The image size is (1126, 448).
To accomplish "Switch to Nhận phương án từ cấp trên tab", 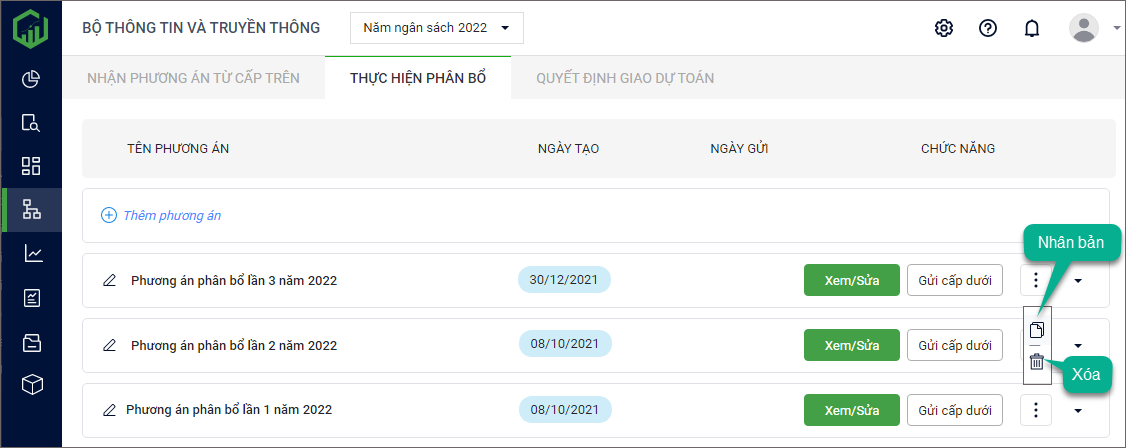I will tap(193, 78).
